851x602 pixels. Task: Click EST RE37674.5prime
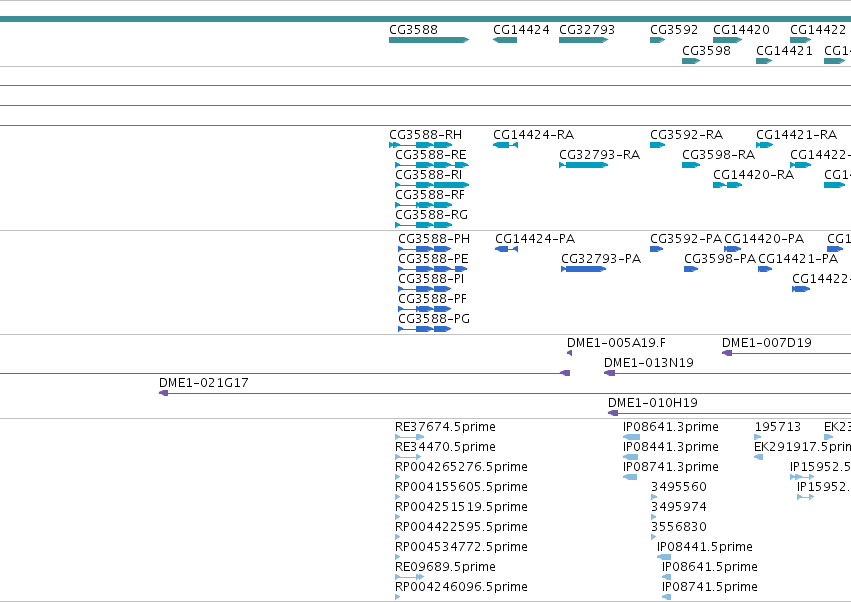(x=410, y=437)
